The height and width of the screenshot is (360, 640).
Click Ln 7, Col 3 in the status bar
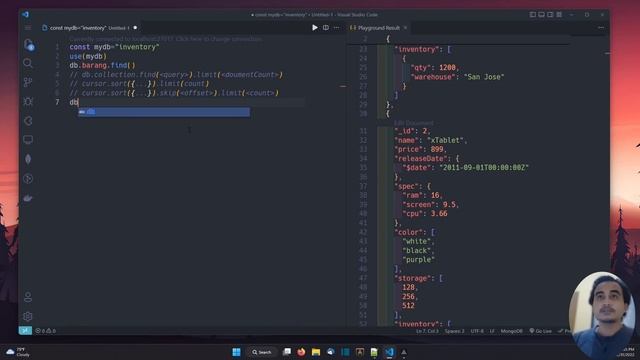[x=427, y=331]
